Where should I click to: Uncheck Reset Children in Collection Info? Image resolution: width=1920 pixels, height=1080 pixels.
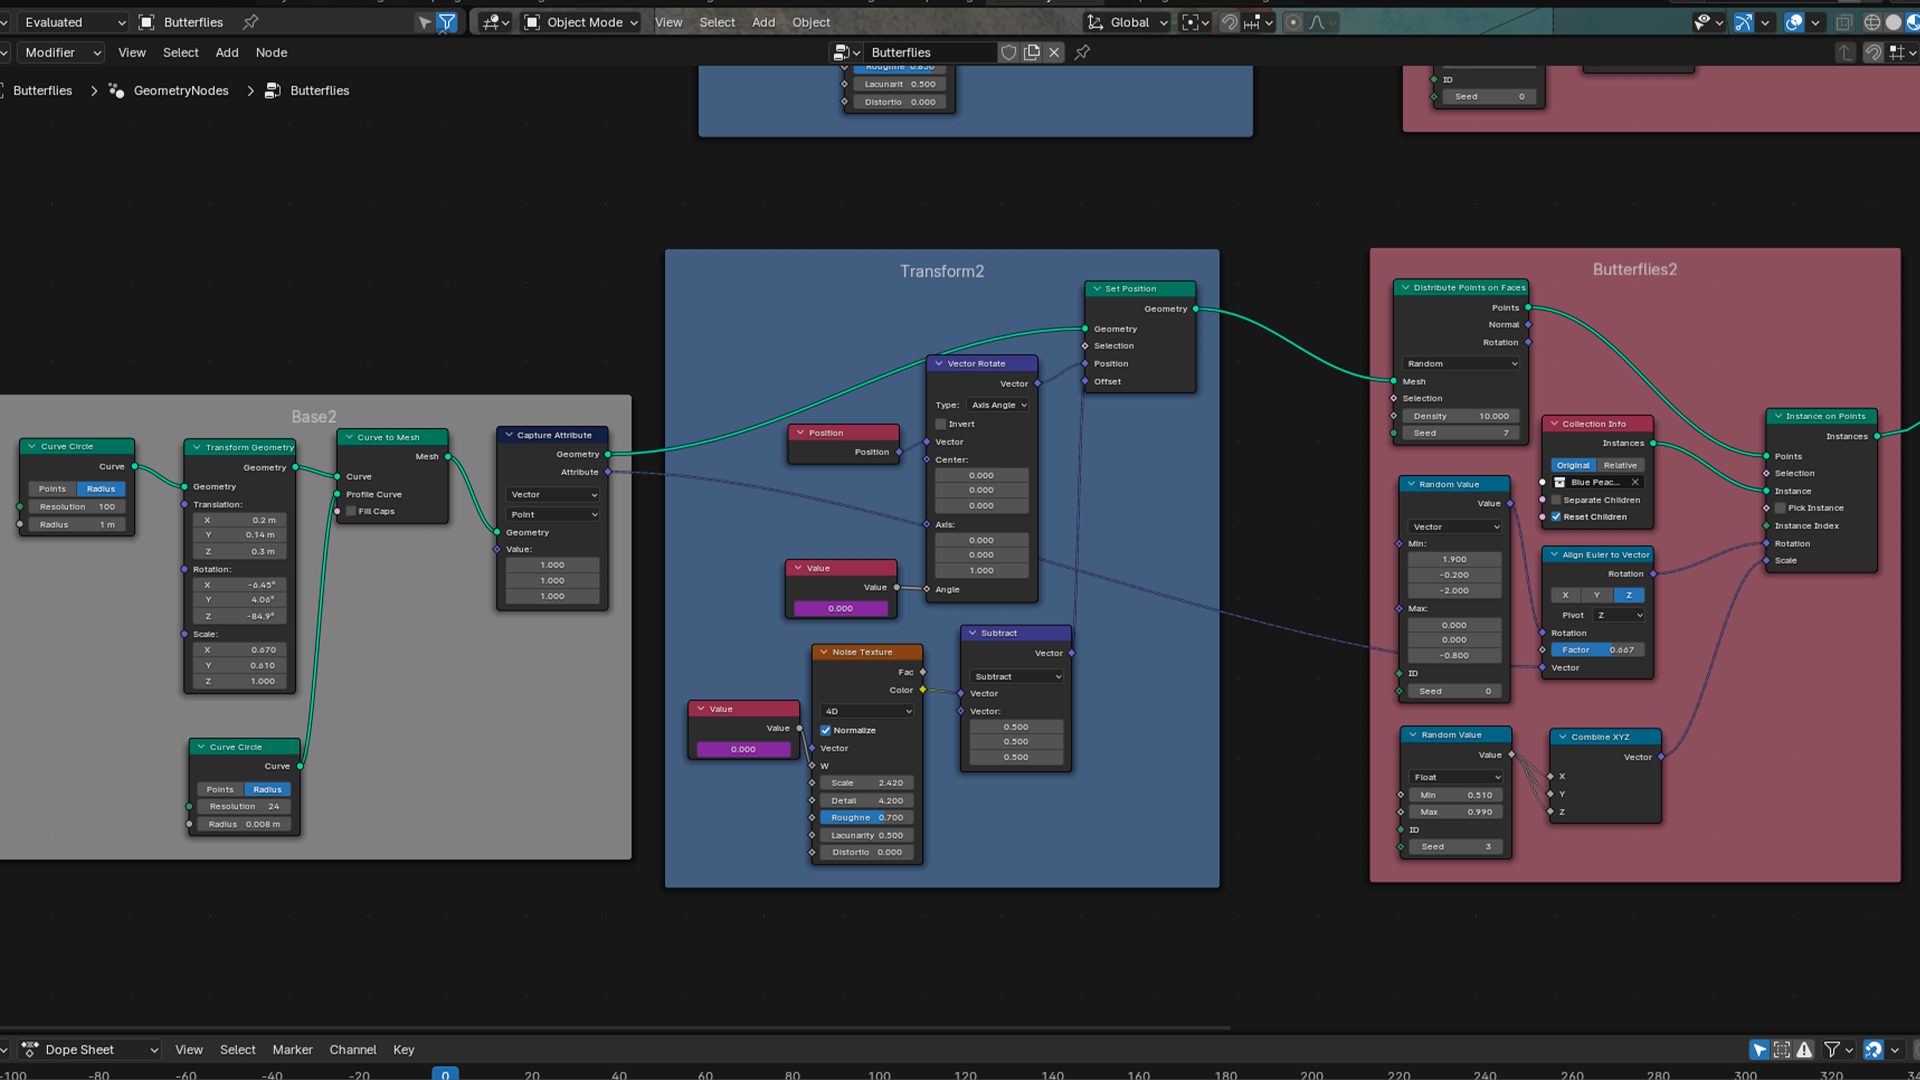pyautogui.click(x=1556, y=517)
